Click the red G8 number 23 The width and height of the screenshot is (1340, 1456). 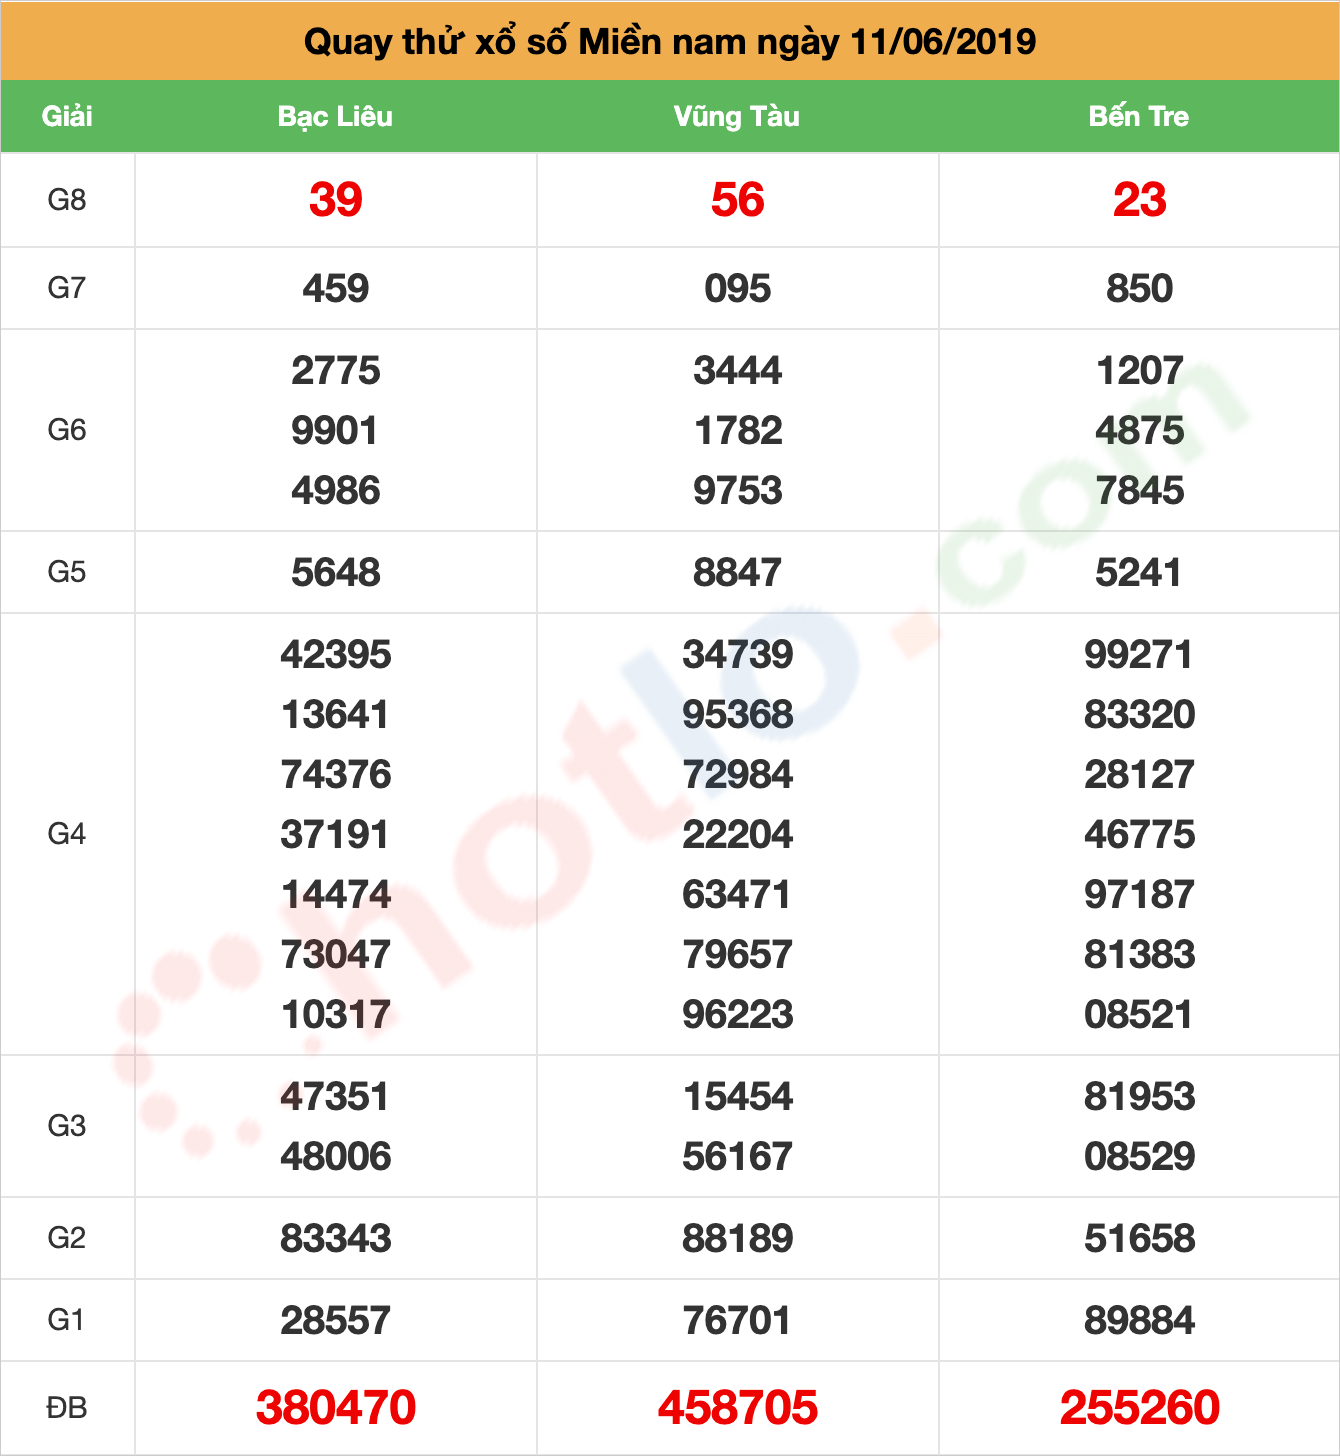pyautogui.click(x=1140, y=200)
